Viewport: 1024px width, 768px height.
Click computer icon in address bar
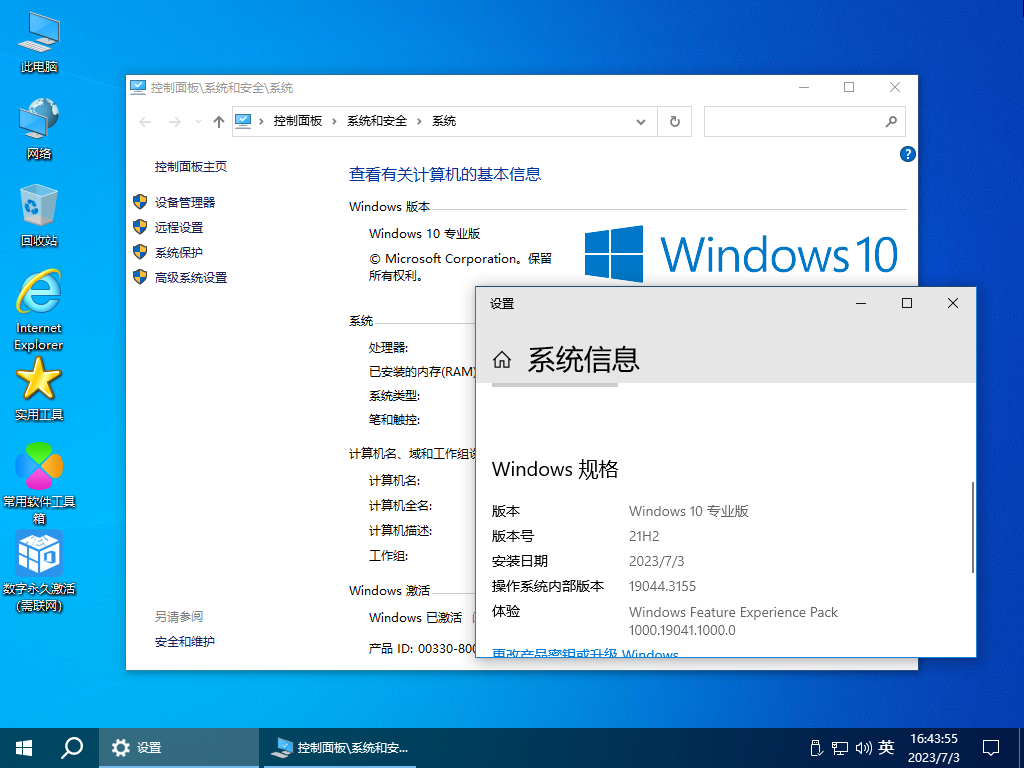(243, 121)
